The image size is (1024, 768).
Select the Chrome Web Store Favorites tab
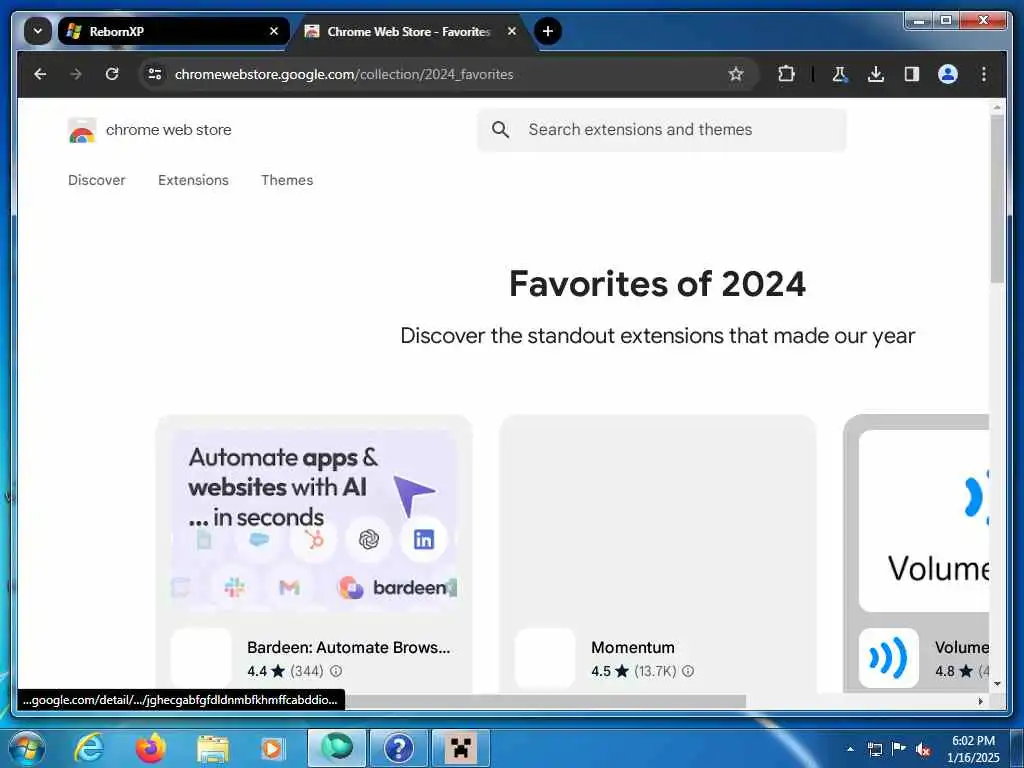click(408, 31)
